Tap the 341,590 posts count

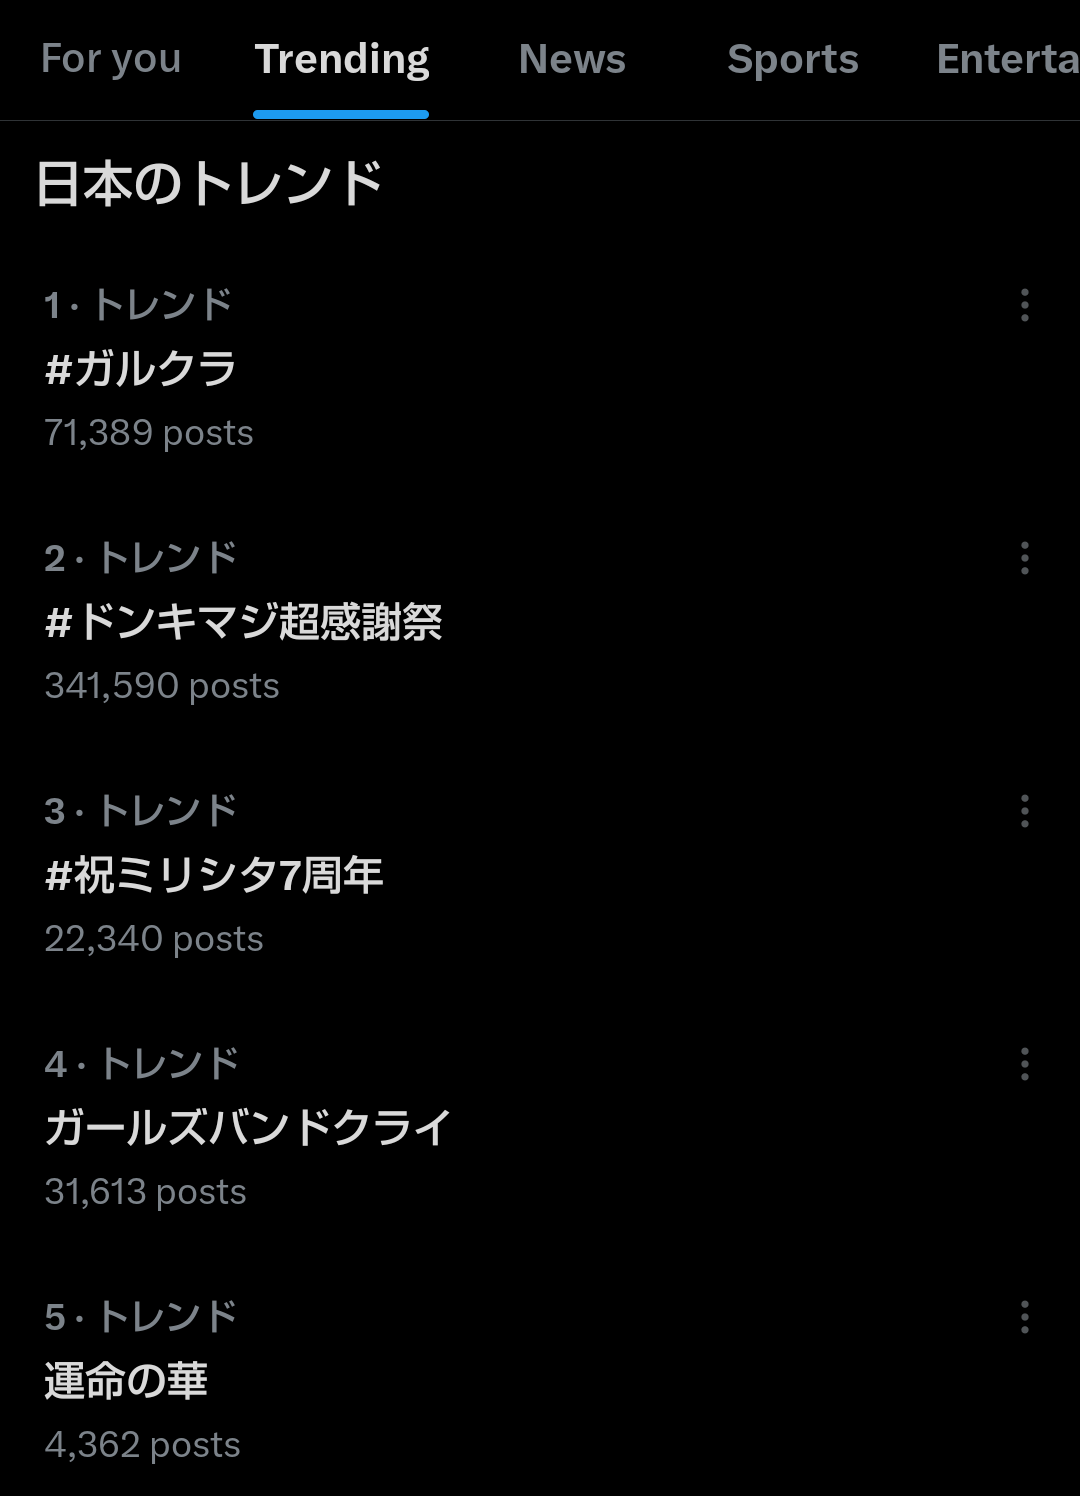tap(162, 686)
